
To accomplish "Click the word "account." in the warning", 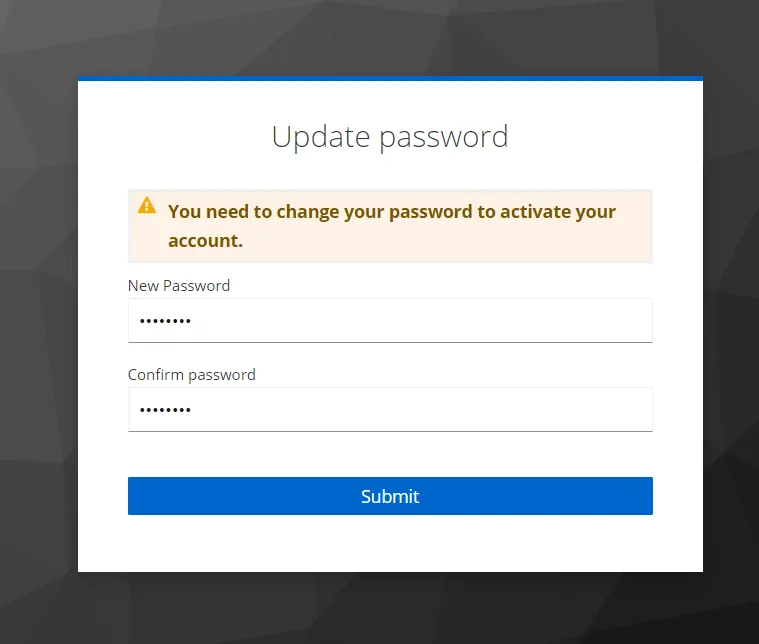I will click(x=205, y=241).
